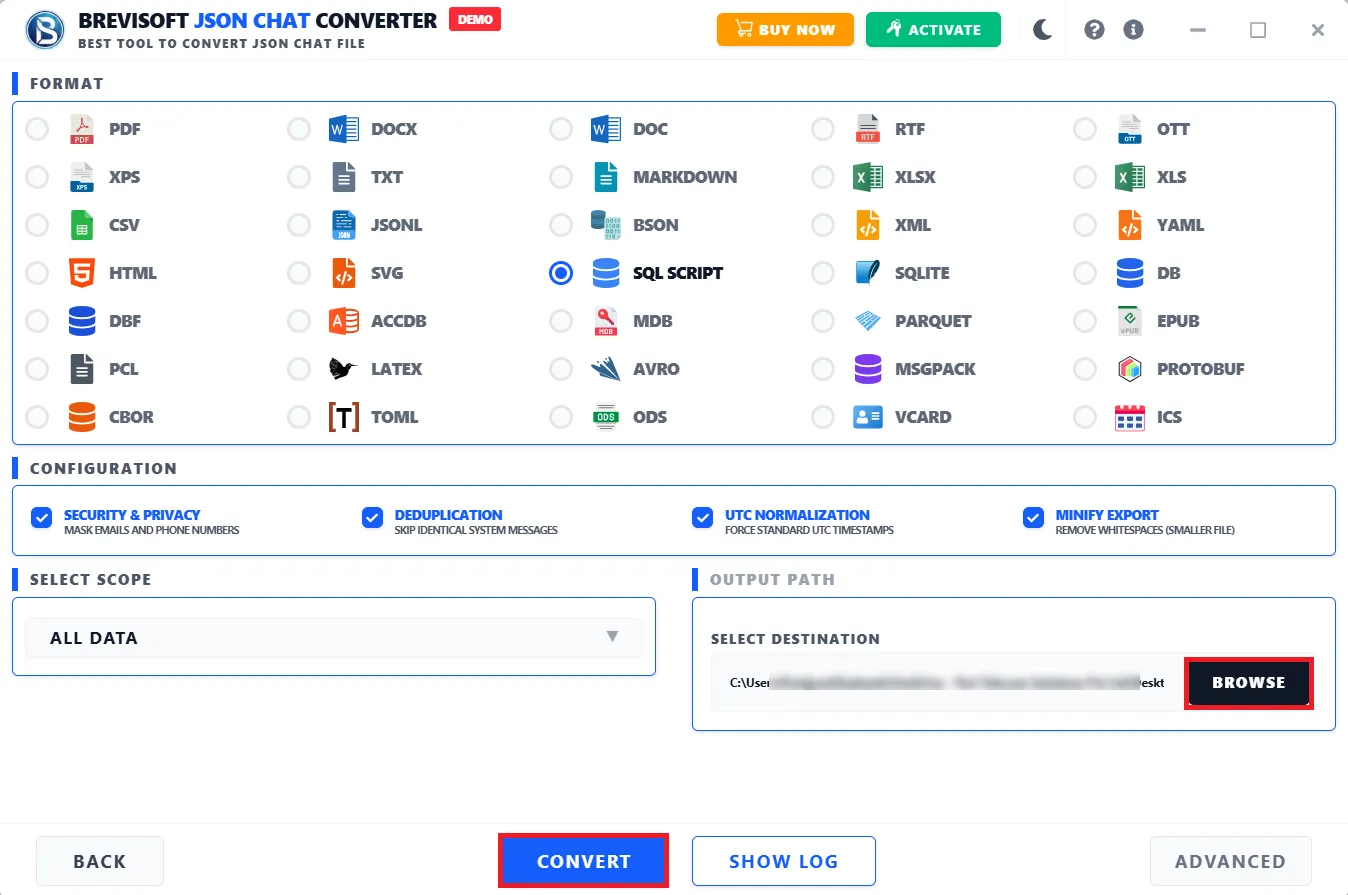Image resolution: width=1348 pixels, height=895 pixels.
Task: Browse for output destination
Action: point(1249,683)
